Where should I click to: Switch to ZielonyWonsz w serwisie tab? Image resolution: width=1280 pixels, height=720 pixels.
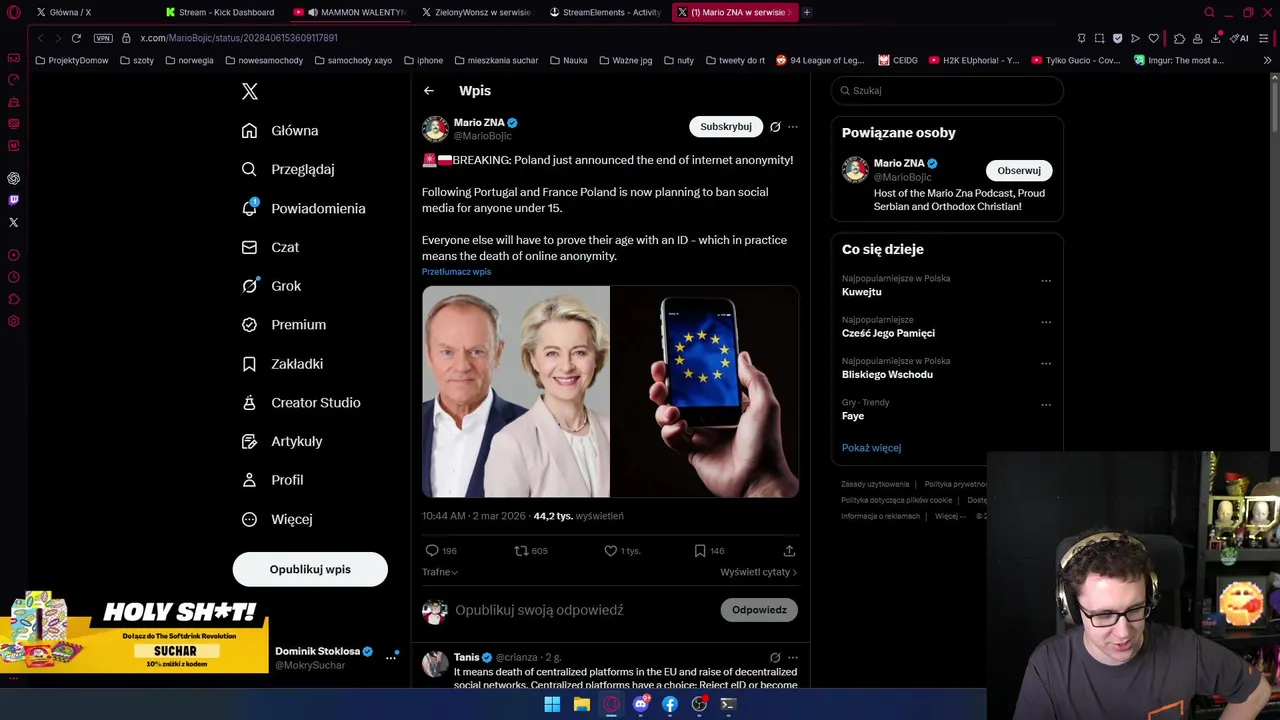pos(478,12)
